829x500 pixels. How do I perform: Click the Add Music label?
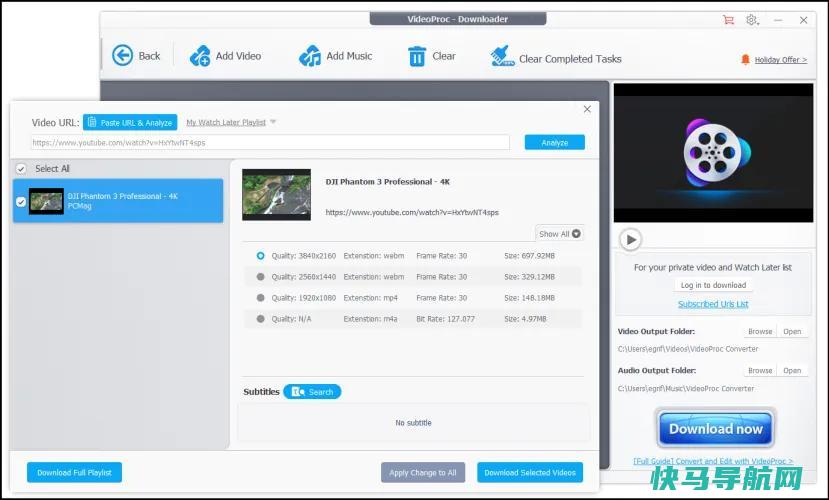349,55
